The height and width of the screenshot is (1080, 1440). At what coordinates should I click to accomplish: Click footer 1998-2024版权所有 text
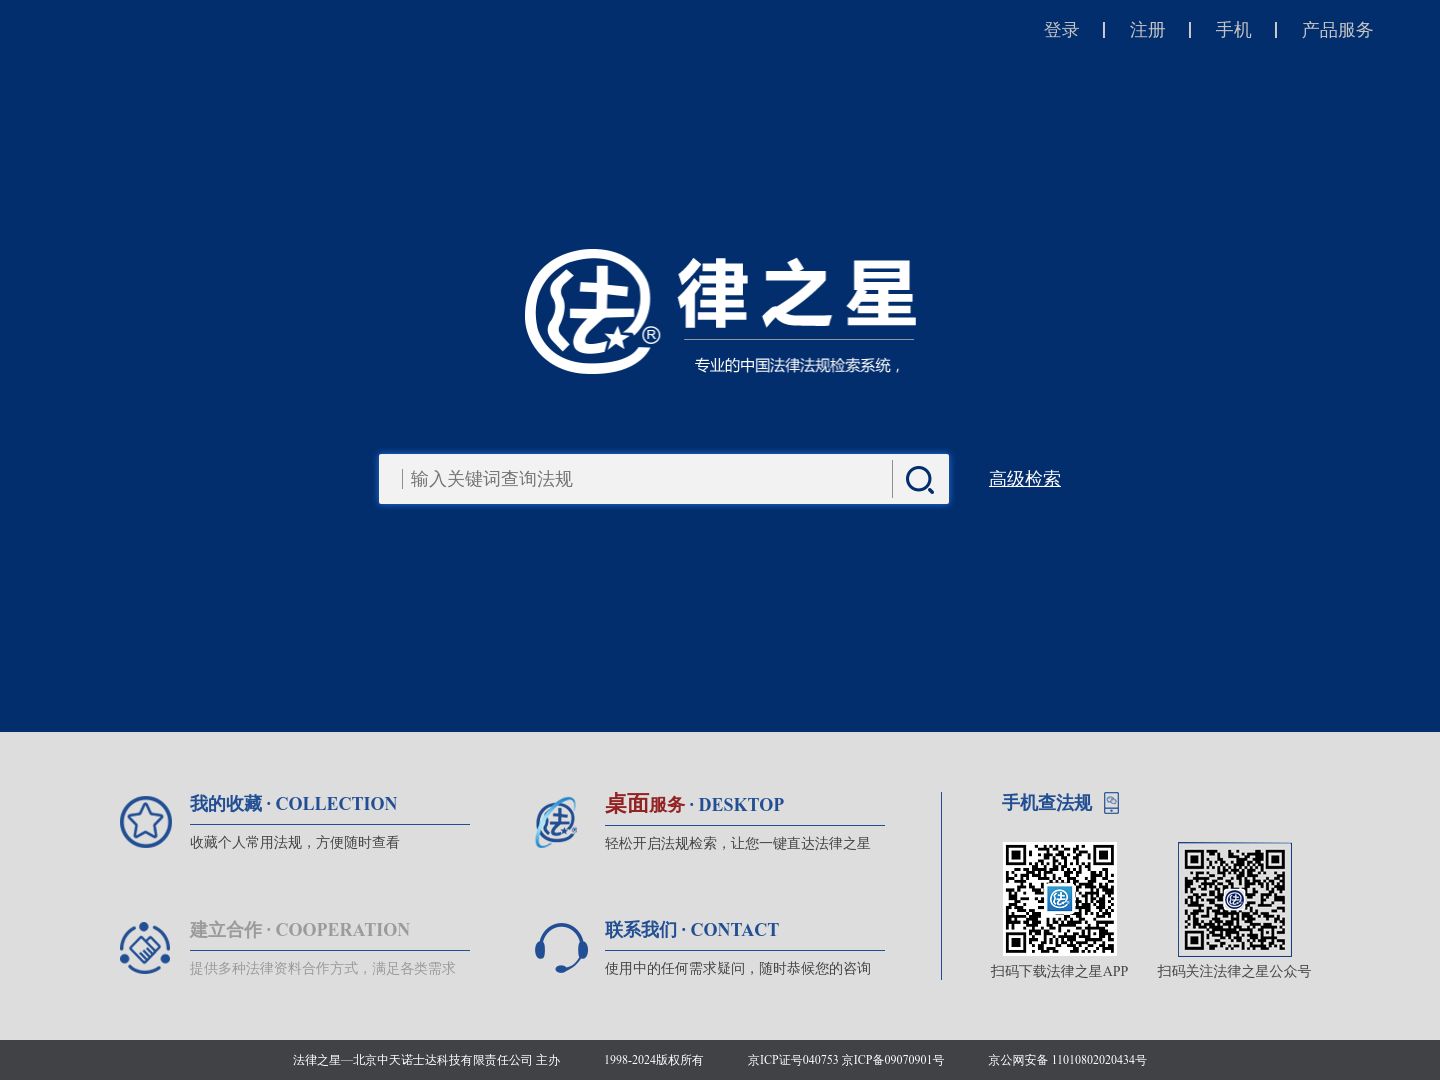654,1060
